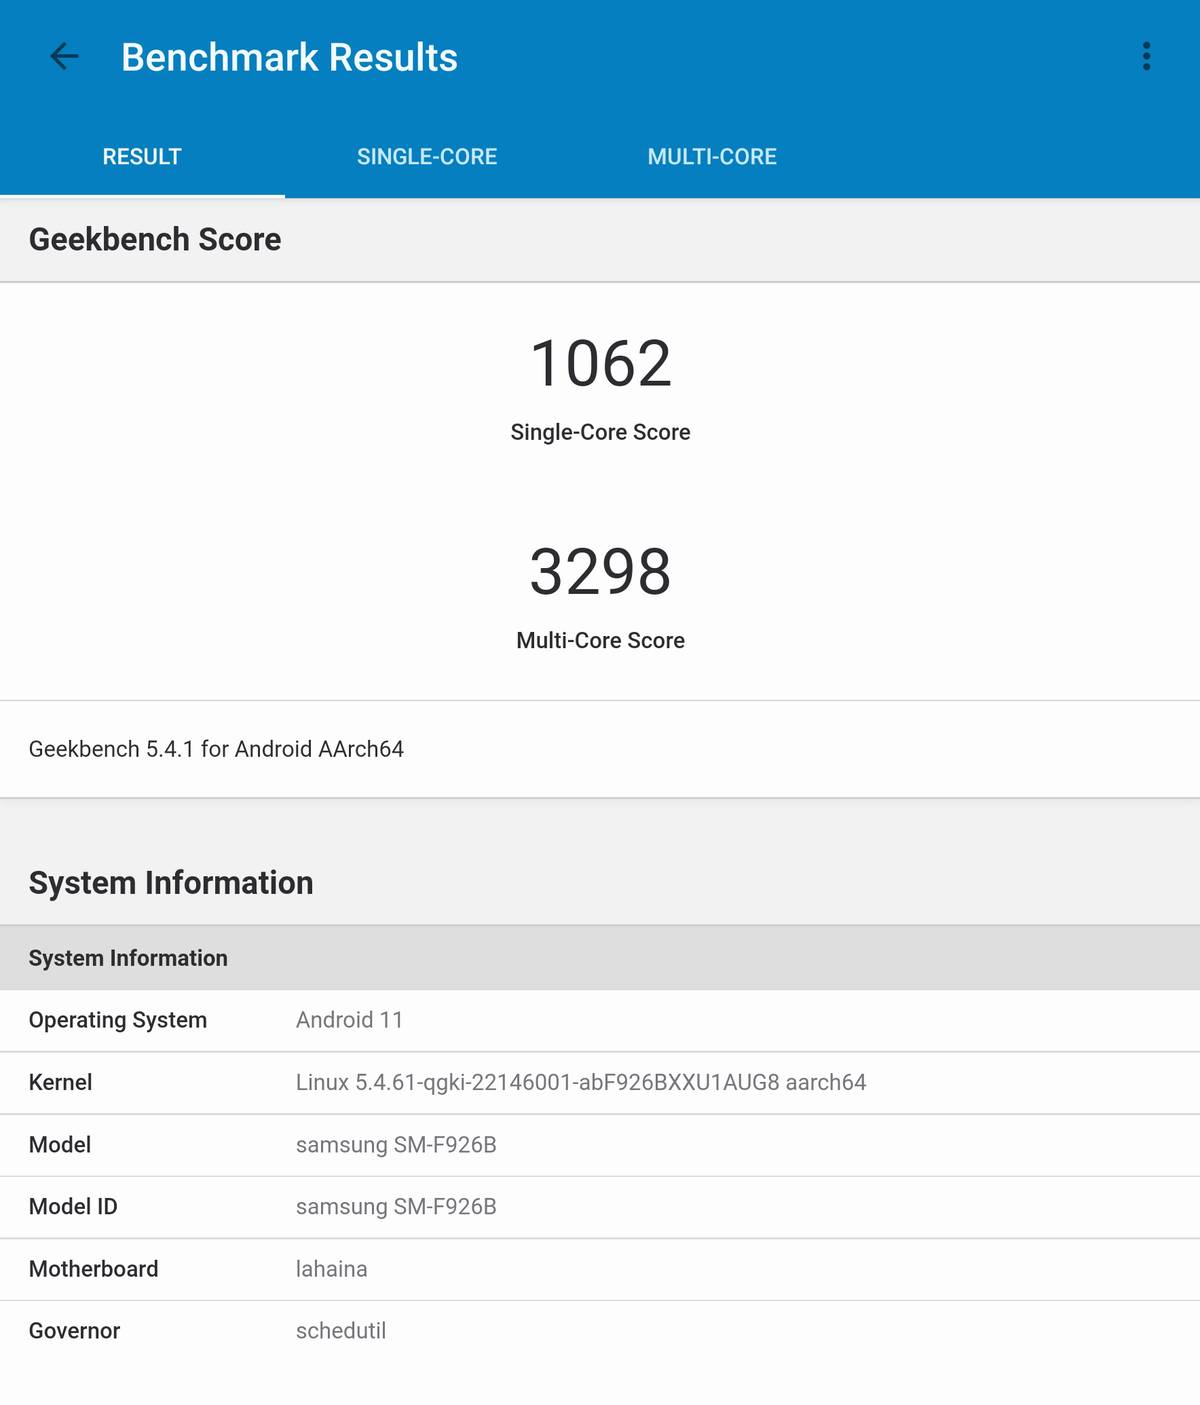Image resolution: width=1200 pixels, height=1405 pixels.
Task: Switch to the RESULT tab
Action: pyautogui.click(x=142, y=157)
